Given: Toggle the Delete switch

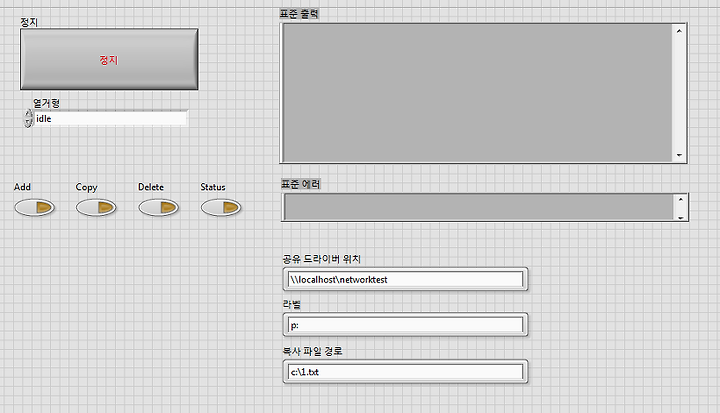Looking at the screenshot, I should [158, 208].
